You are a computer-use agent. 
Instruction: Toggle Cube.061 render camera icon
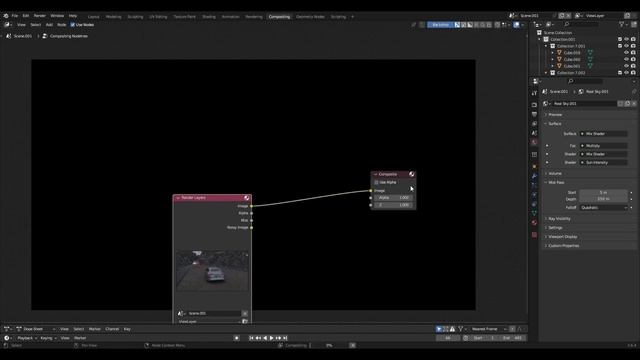[x=633, y=66]
